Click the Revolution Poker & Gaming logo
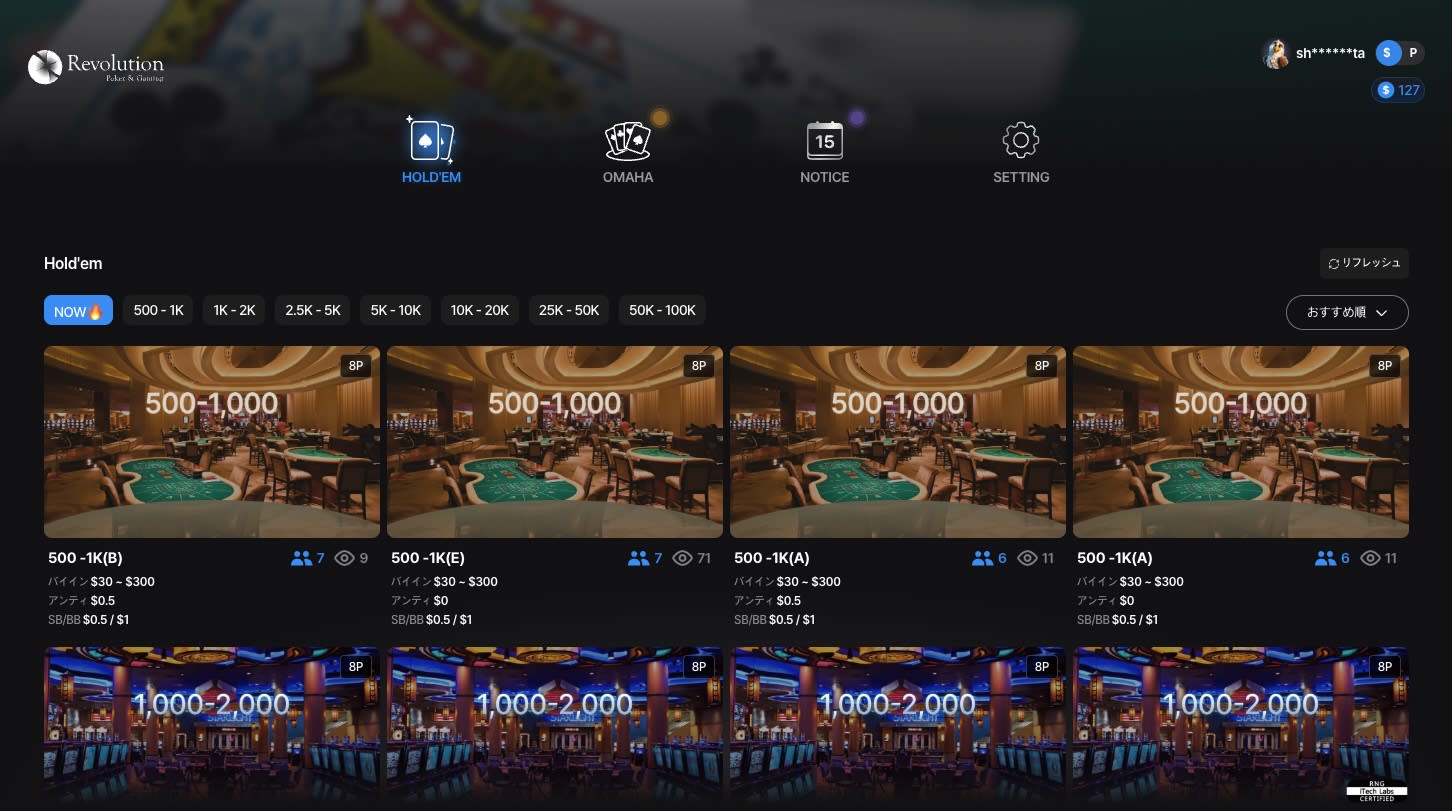The image size is (1452, 811). tap(96, 67)
